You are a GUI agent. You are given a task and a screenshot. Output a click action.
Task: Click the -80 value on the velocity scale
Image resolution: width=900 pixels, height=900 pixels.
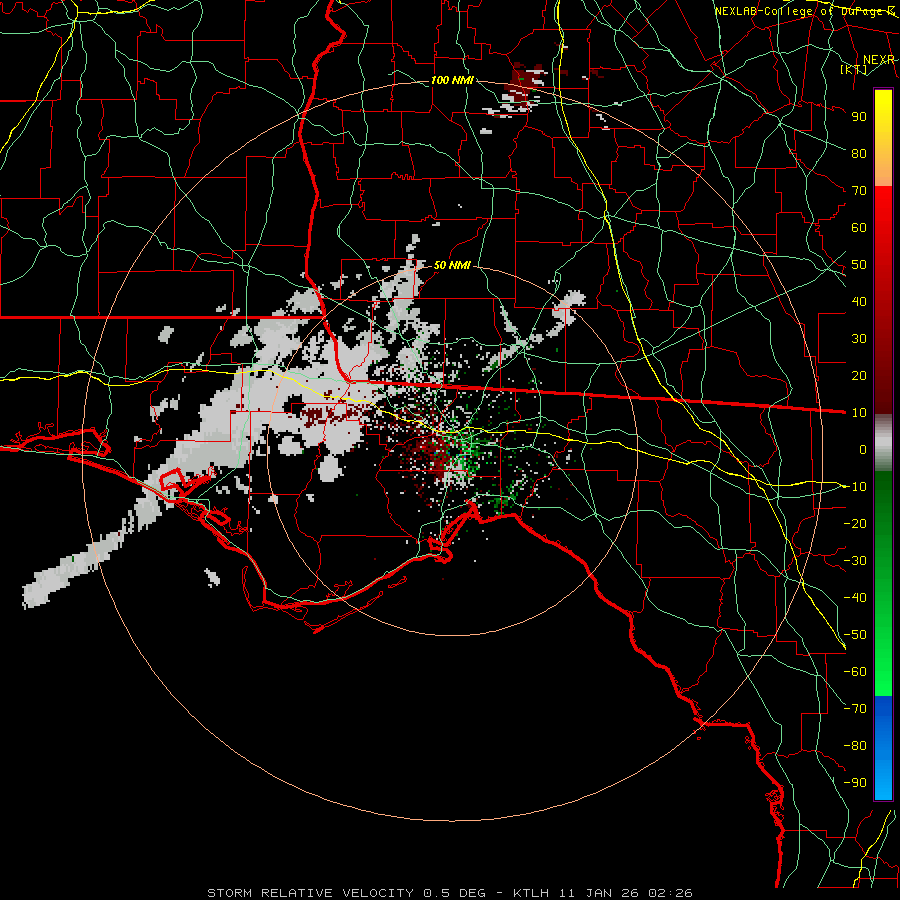click(855, 746)
